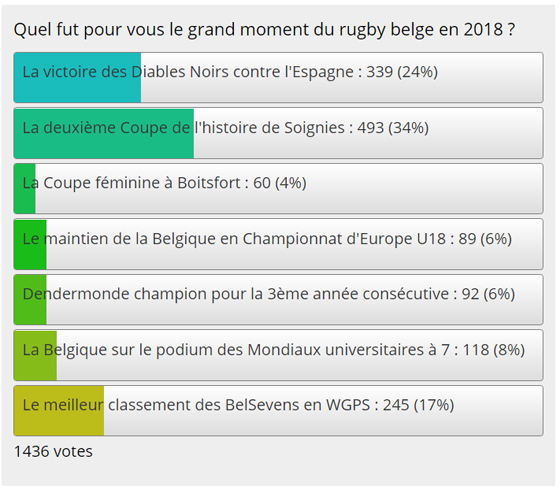
Task: Click the green fill of the Dendermonde bar
Action: (30, 300)
